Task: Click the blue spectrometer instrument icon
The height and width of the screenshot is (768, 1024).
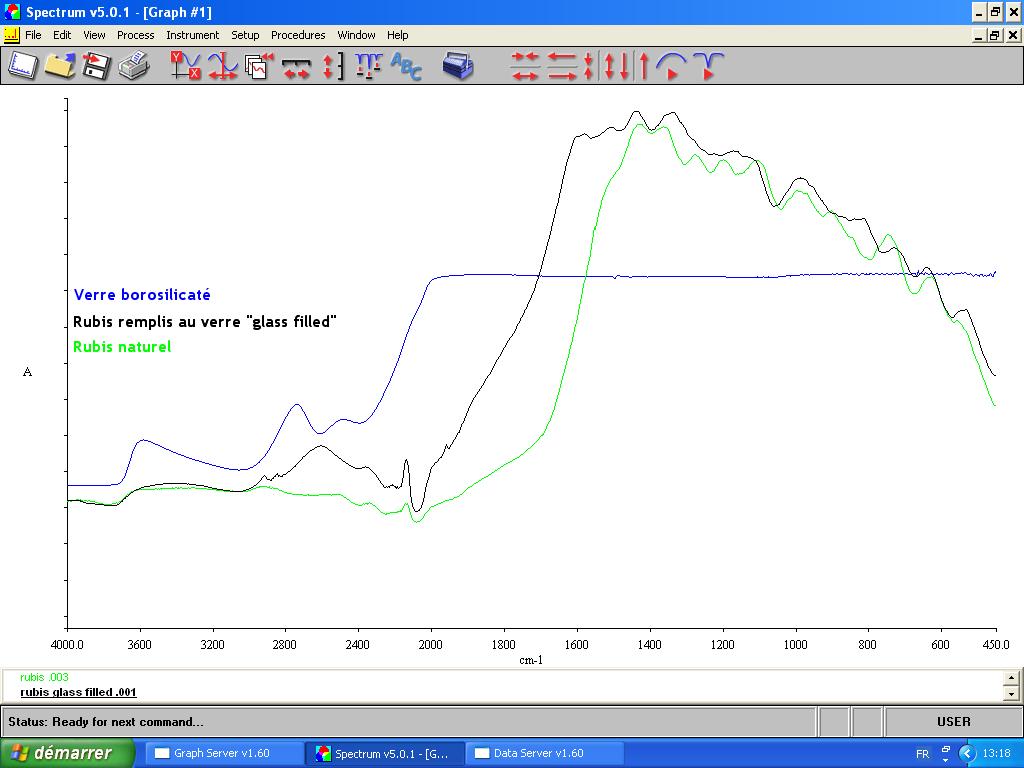Action: tap(458, 66)
